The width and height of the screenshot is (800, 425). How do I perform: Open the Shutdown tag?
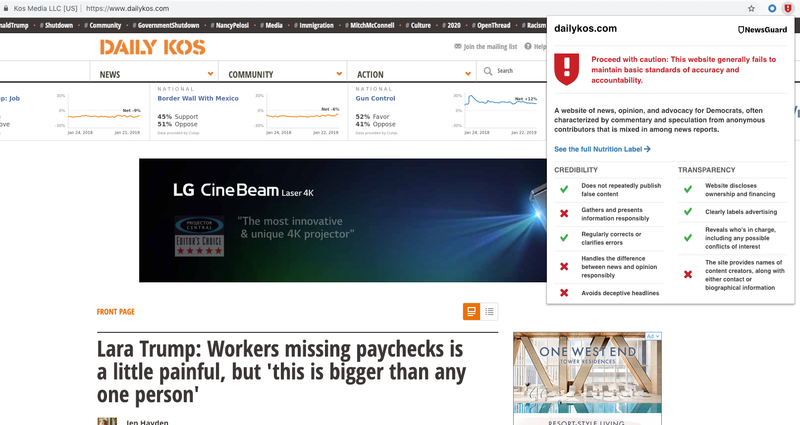point(57,25)
